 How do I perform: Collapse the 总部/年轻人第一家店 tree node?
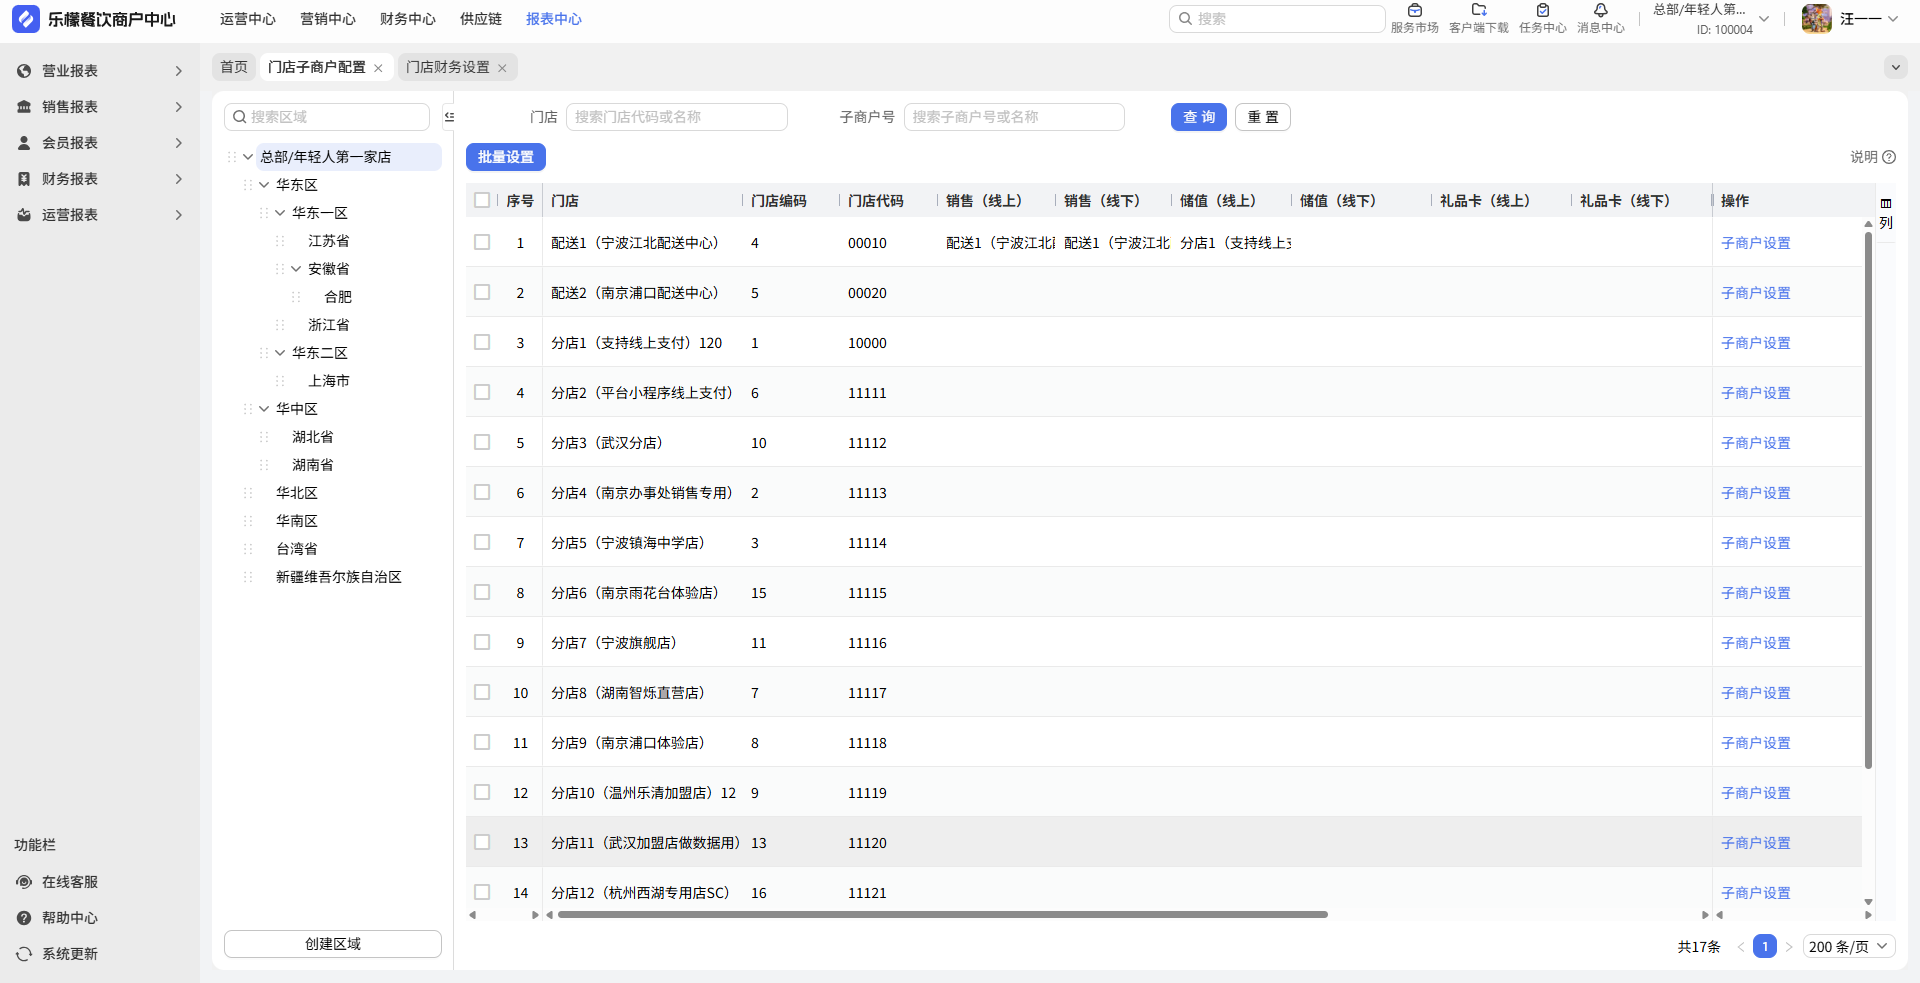(x=248, y=157)
